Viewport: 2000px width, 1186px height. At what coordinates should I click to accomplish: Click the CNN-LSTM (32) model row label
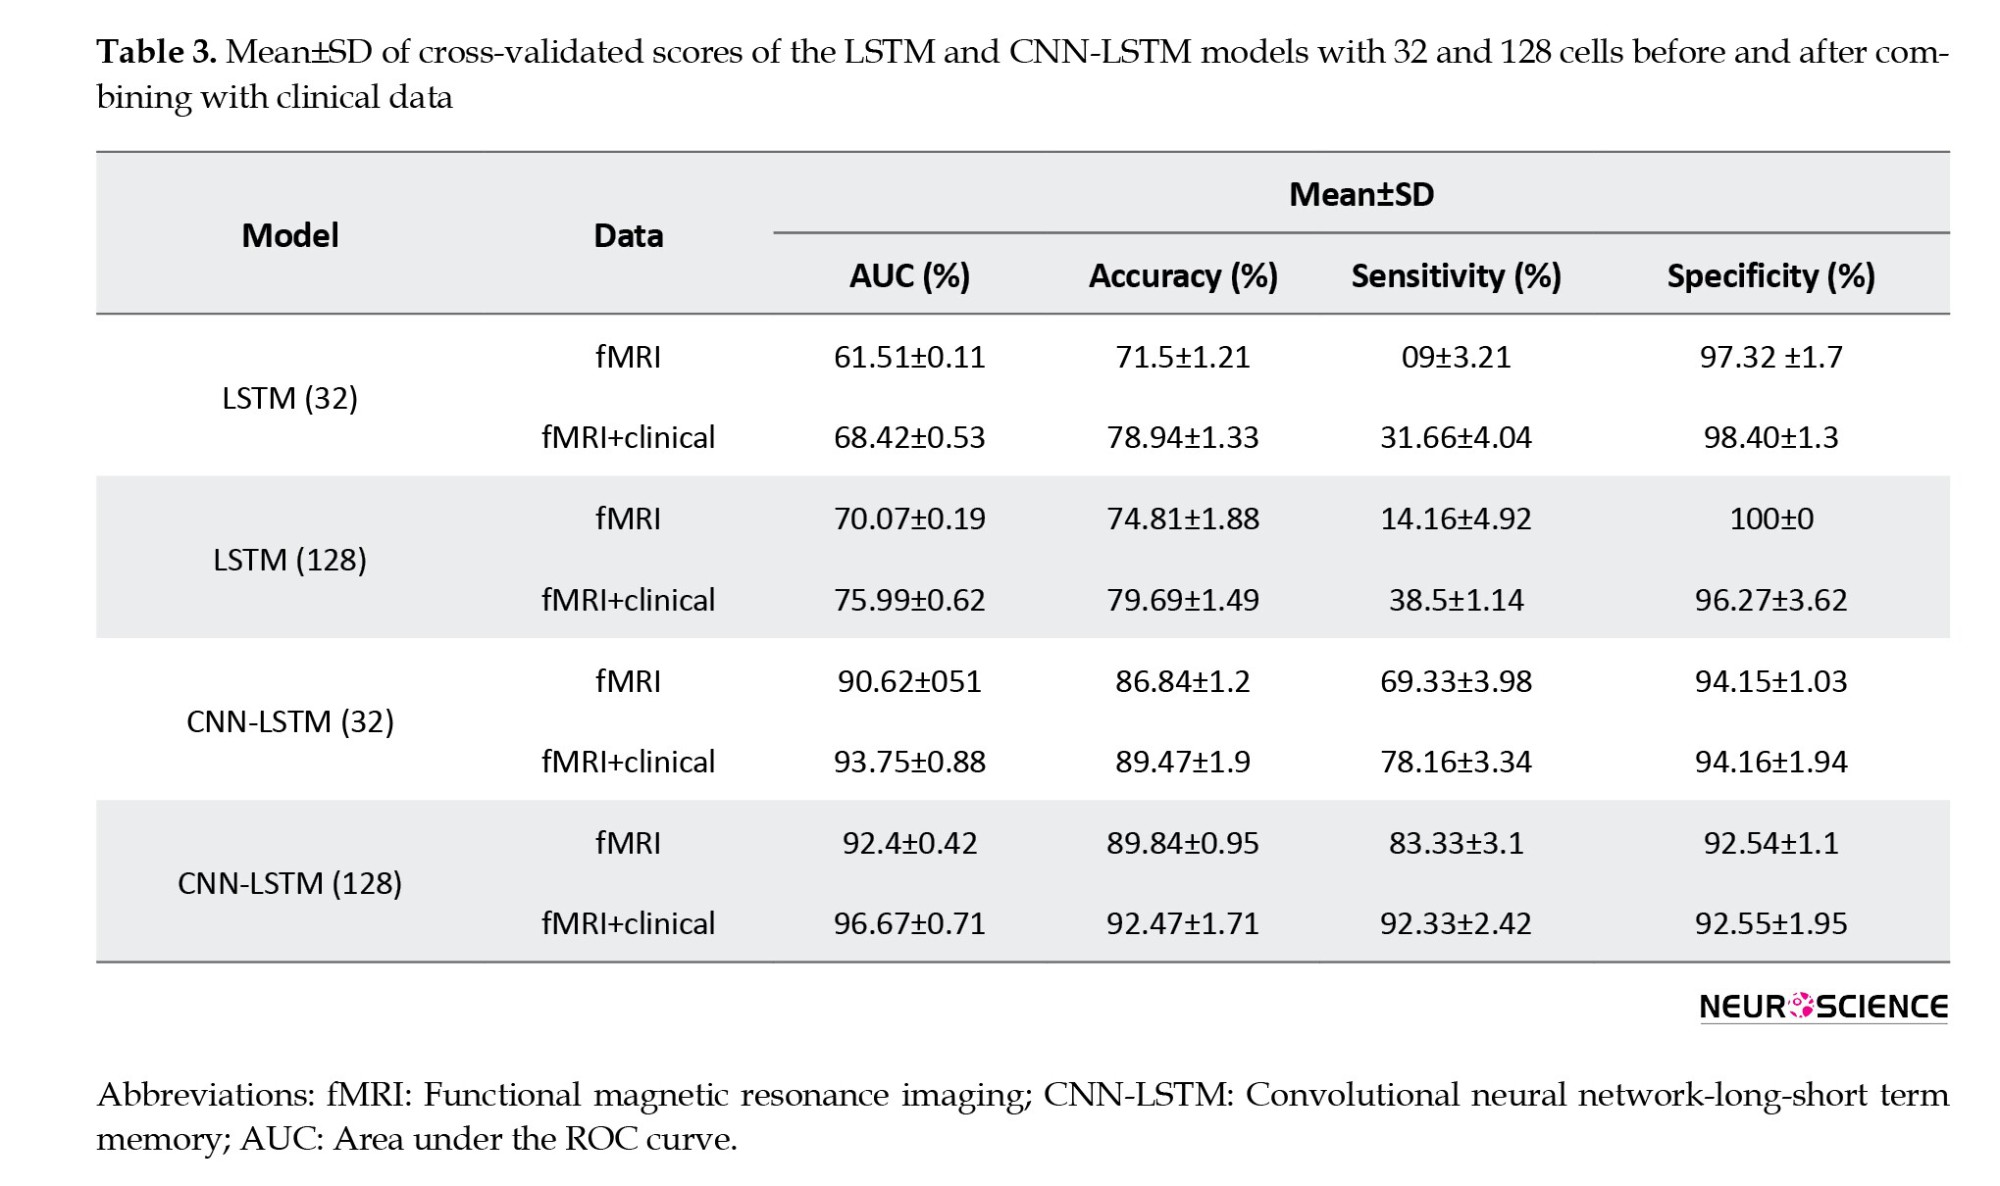(x=290, y=721)
